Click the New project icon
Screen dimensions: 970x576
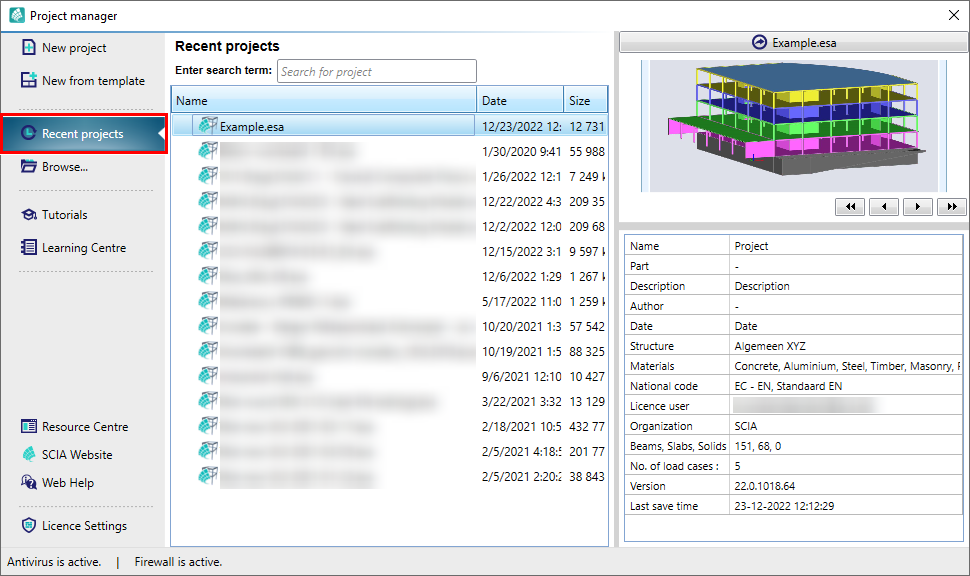pos(28,48)
